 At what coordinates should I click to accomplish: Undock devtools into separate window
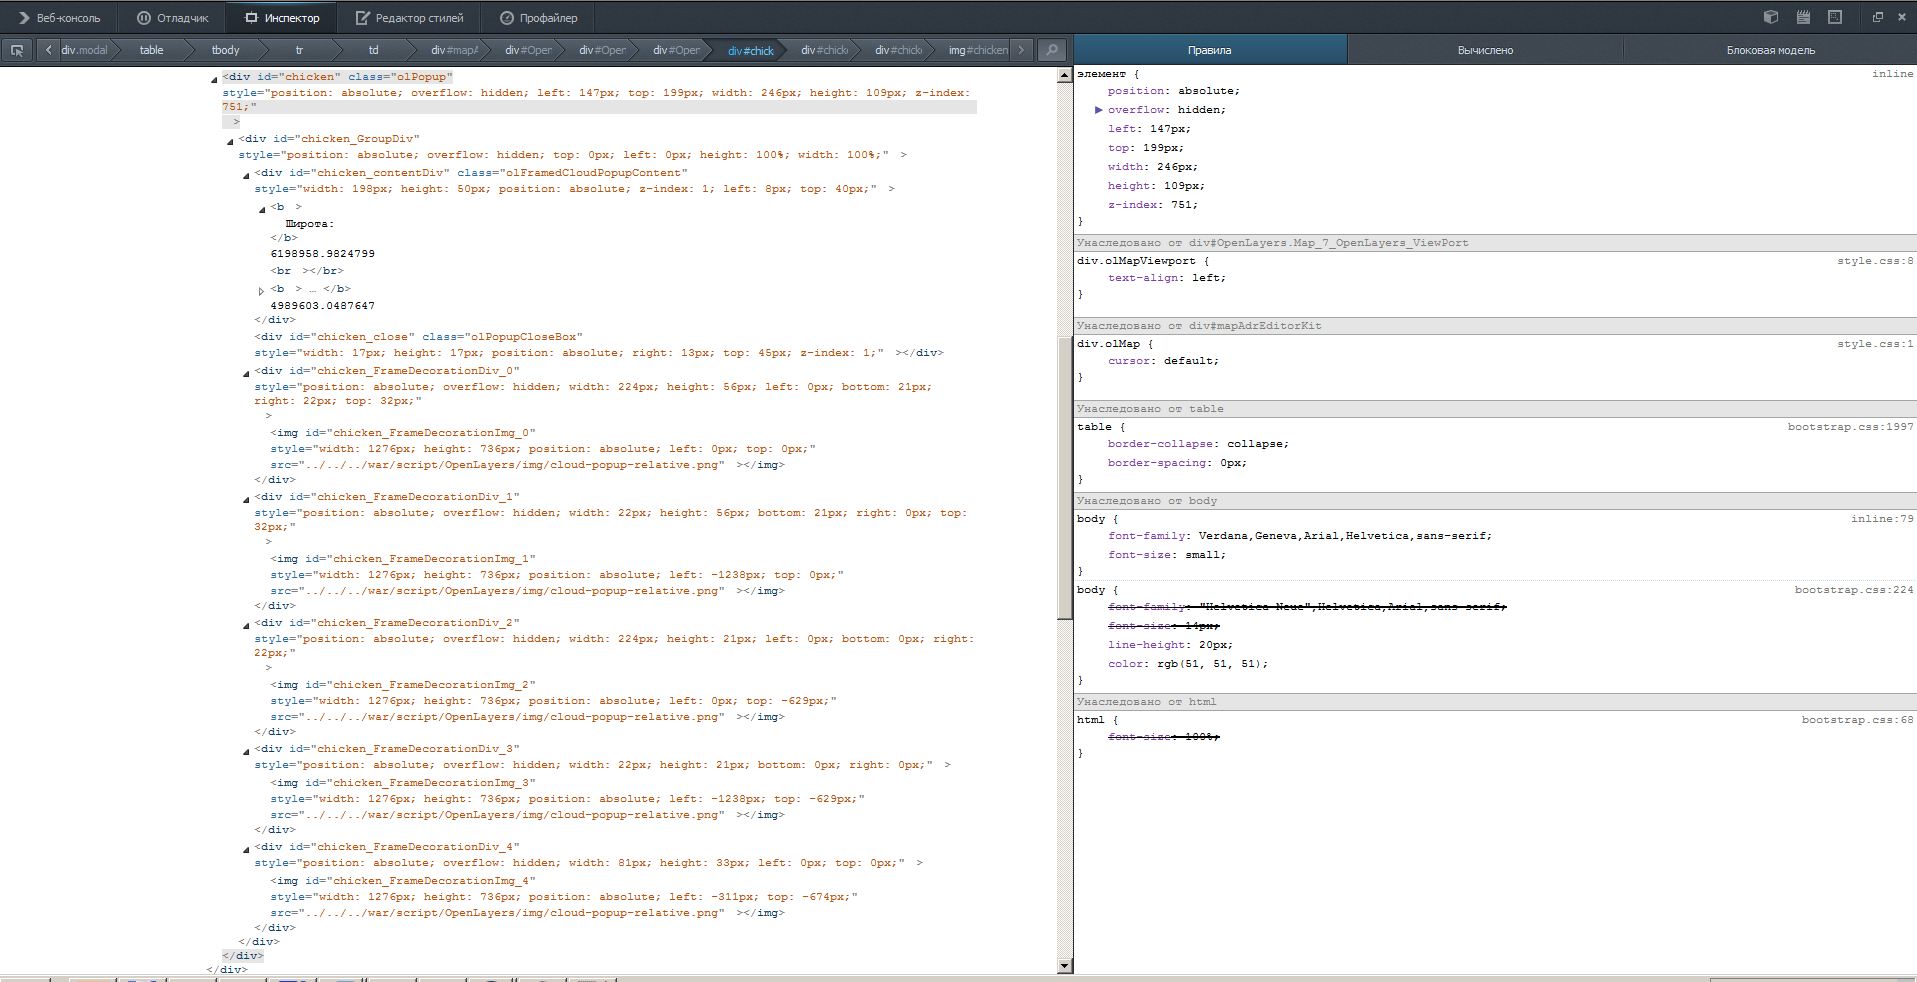pos(1877,17)
